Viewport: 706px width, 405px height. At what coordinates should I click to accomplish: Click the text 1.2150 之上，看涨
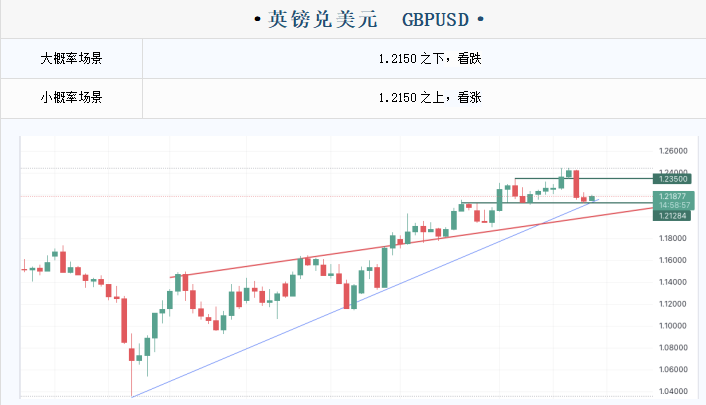click(430, 98)
